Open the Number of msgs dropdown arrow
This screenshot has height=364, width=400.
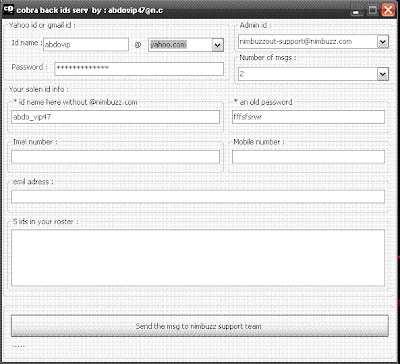pos(383,74)
